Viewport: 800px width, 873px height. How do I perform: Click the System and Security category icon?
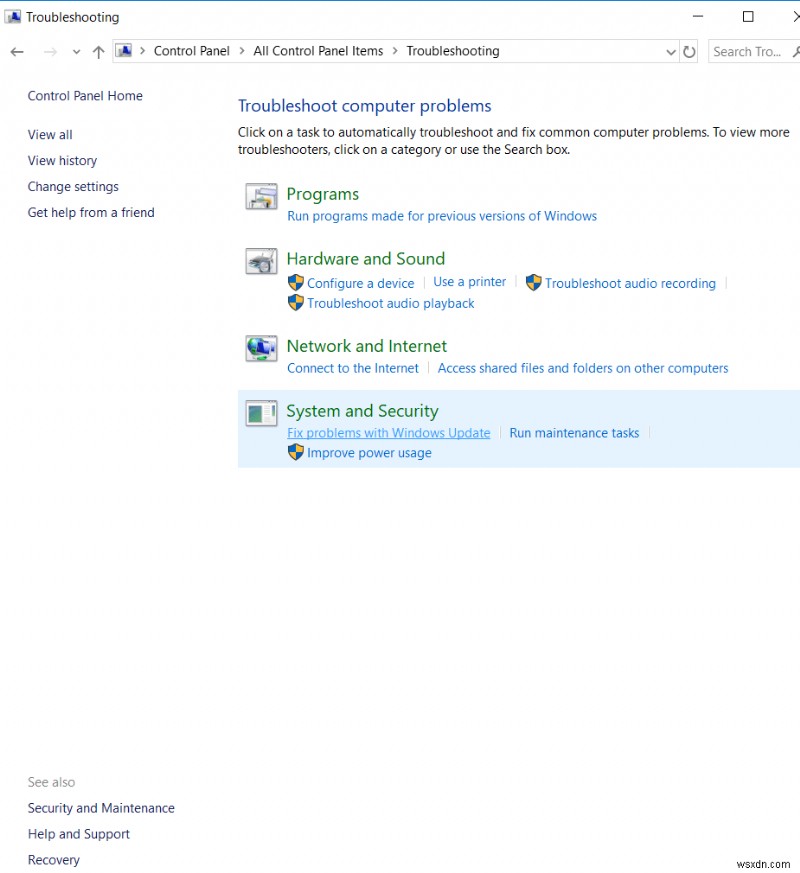[261, 414]
